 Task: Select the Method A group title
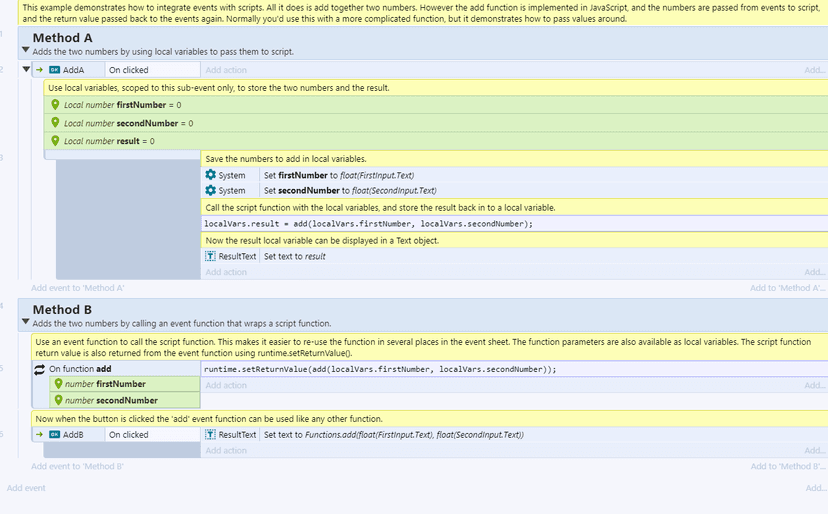pos(62,38)
